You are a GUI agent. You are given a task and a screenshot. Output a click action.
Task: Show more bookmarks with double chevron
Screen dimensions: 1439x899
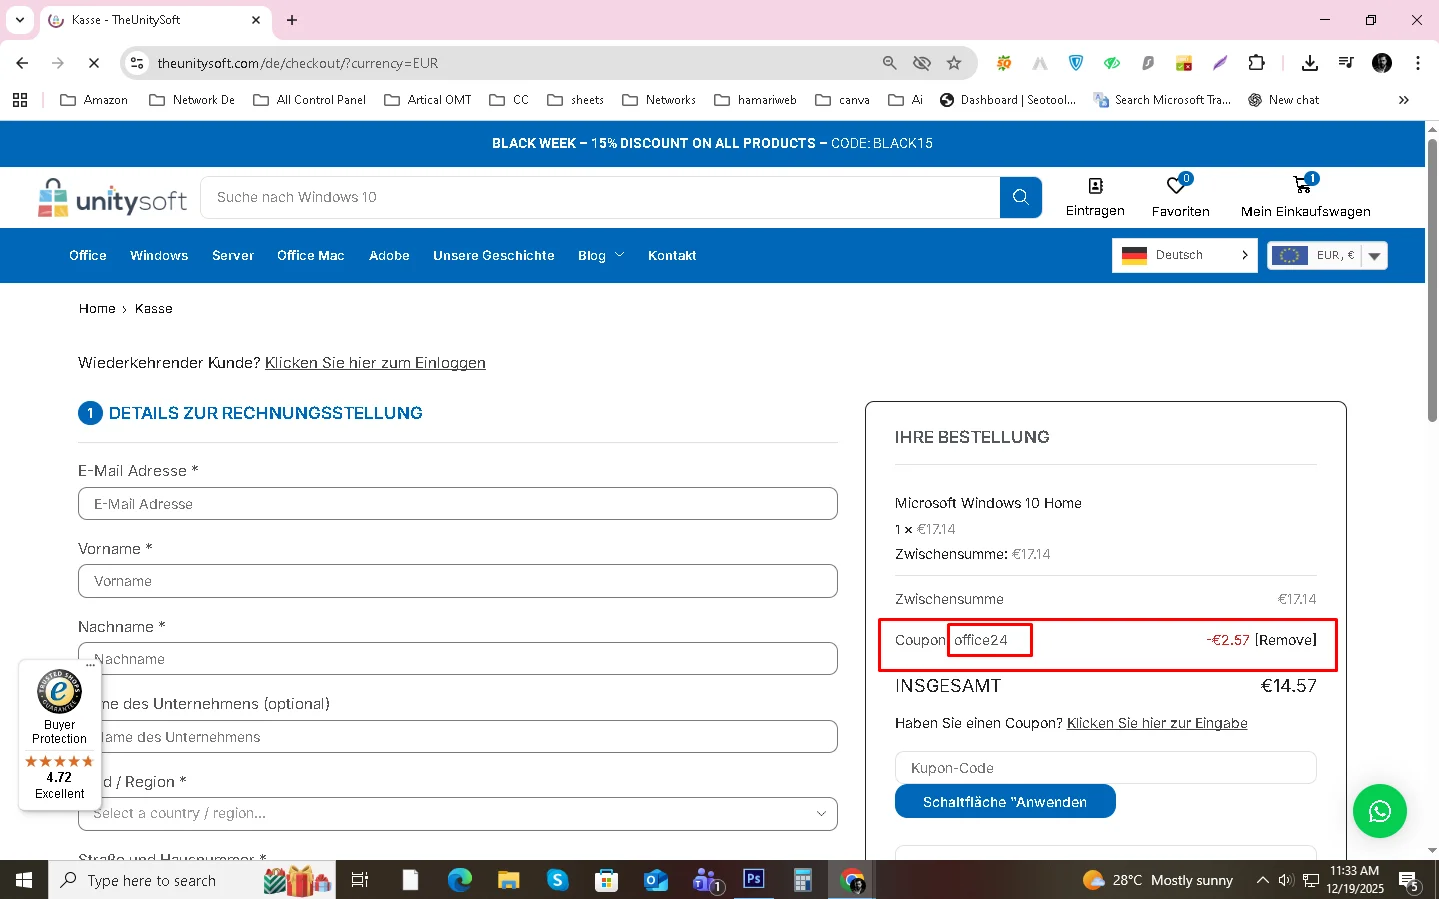point(1403,100)
